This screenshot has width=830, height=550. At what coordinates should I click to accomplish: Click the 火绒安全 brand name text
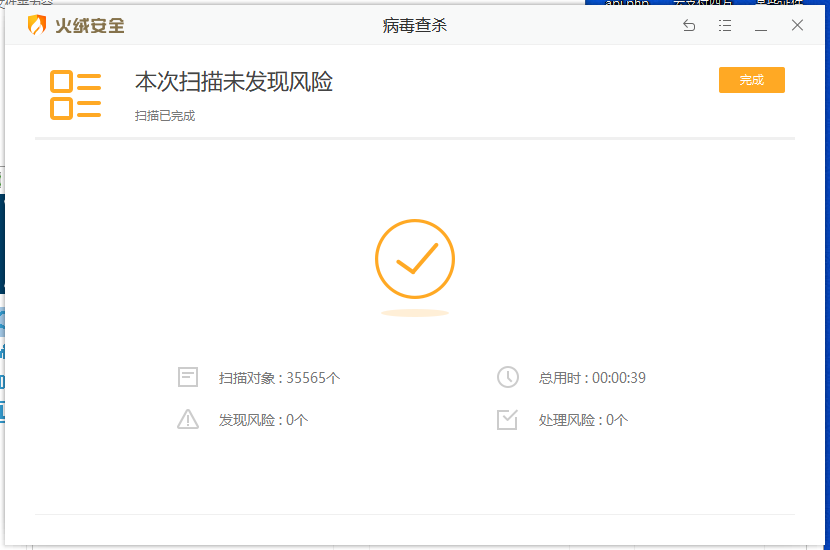tap(90, 26)
